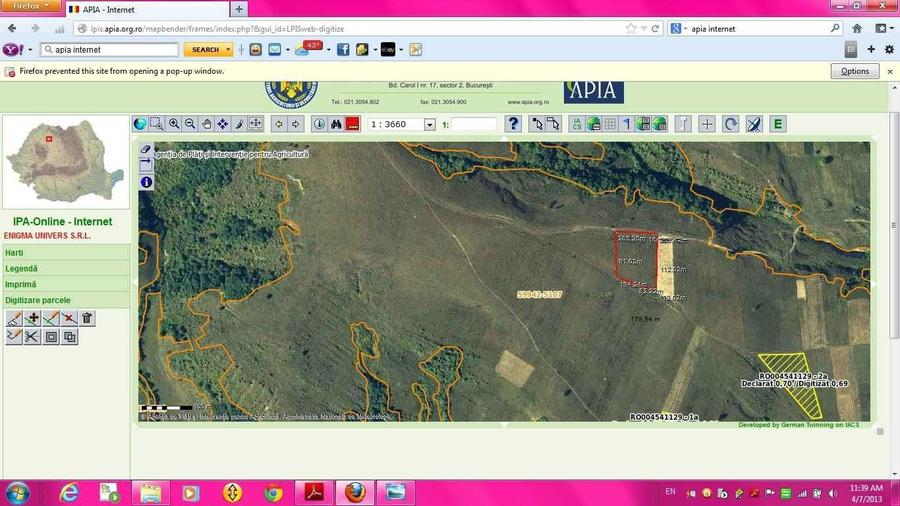Open the map scale 1:3660 dropdown

pyautogui.click(x=430, y=125)
